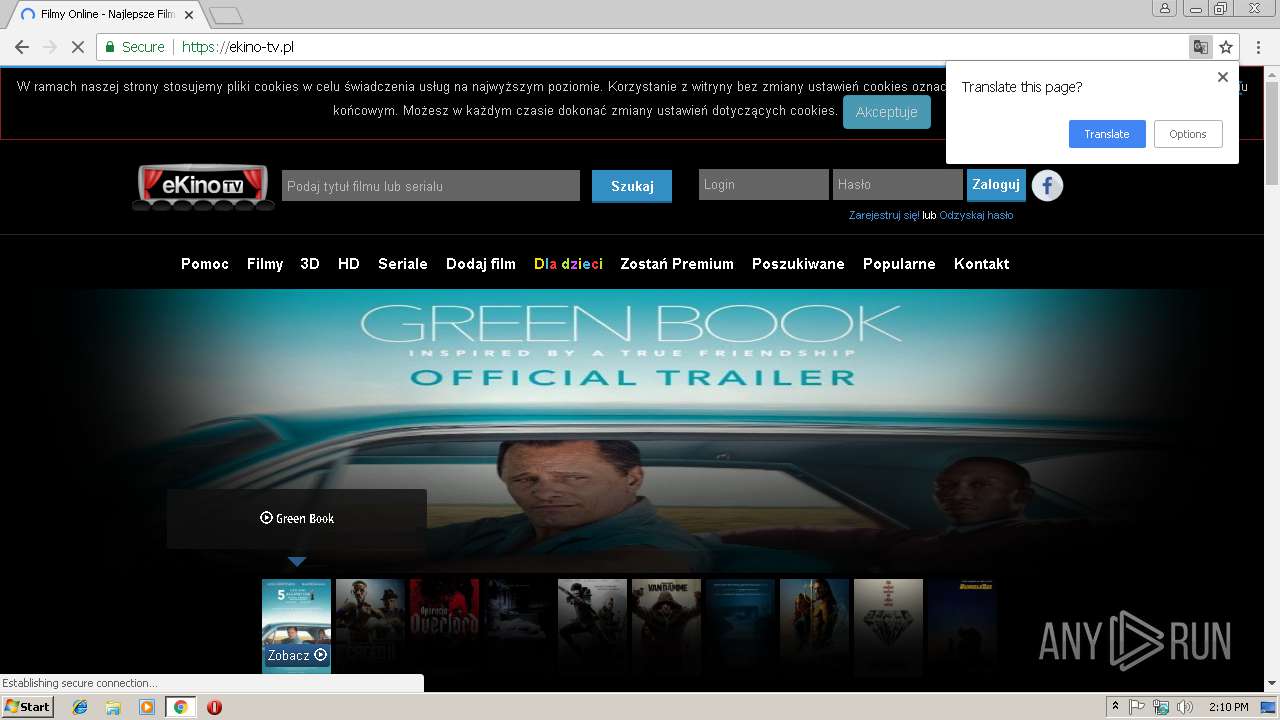Image resolution: width=1280 pixels, height=720 pixels.
Task: Open Dodaj film menu item
Action: [x=481, y=264]
